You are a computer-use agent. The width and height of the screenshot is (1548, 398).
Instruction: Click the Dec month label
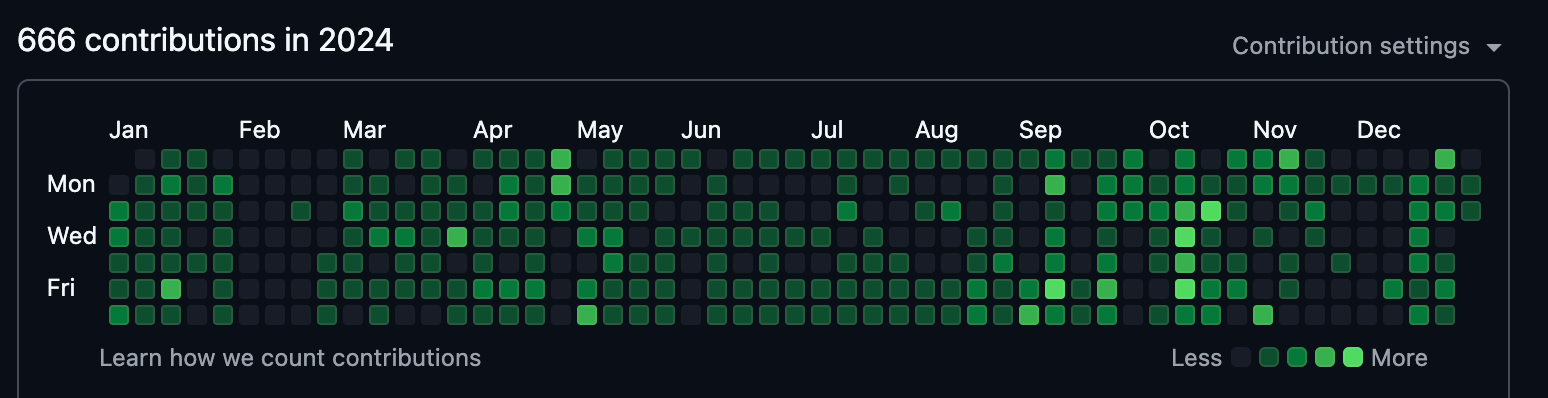pos(1379,130)
